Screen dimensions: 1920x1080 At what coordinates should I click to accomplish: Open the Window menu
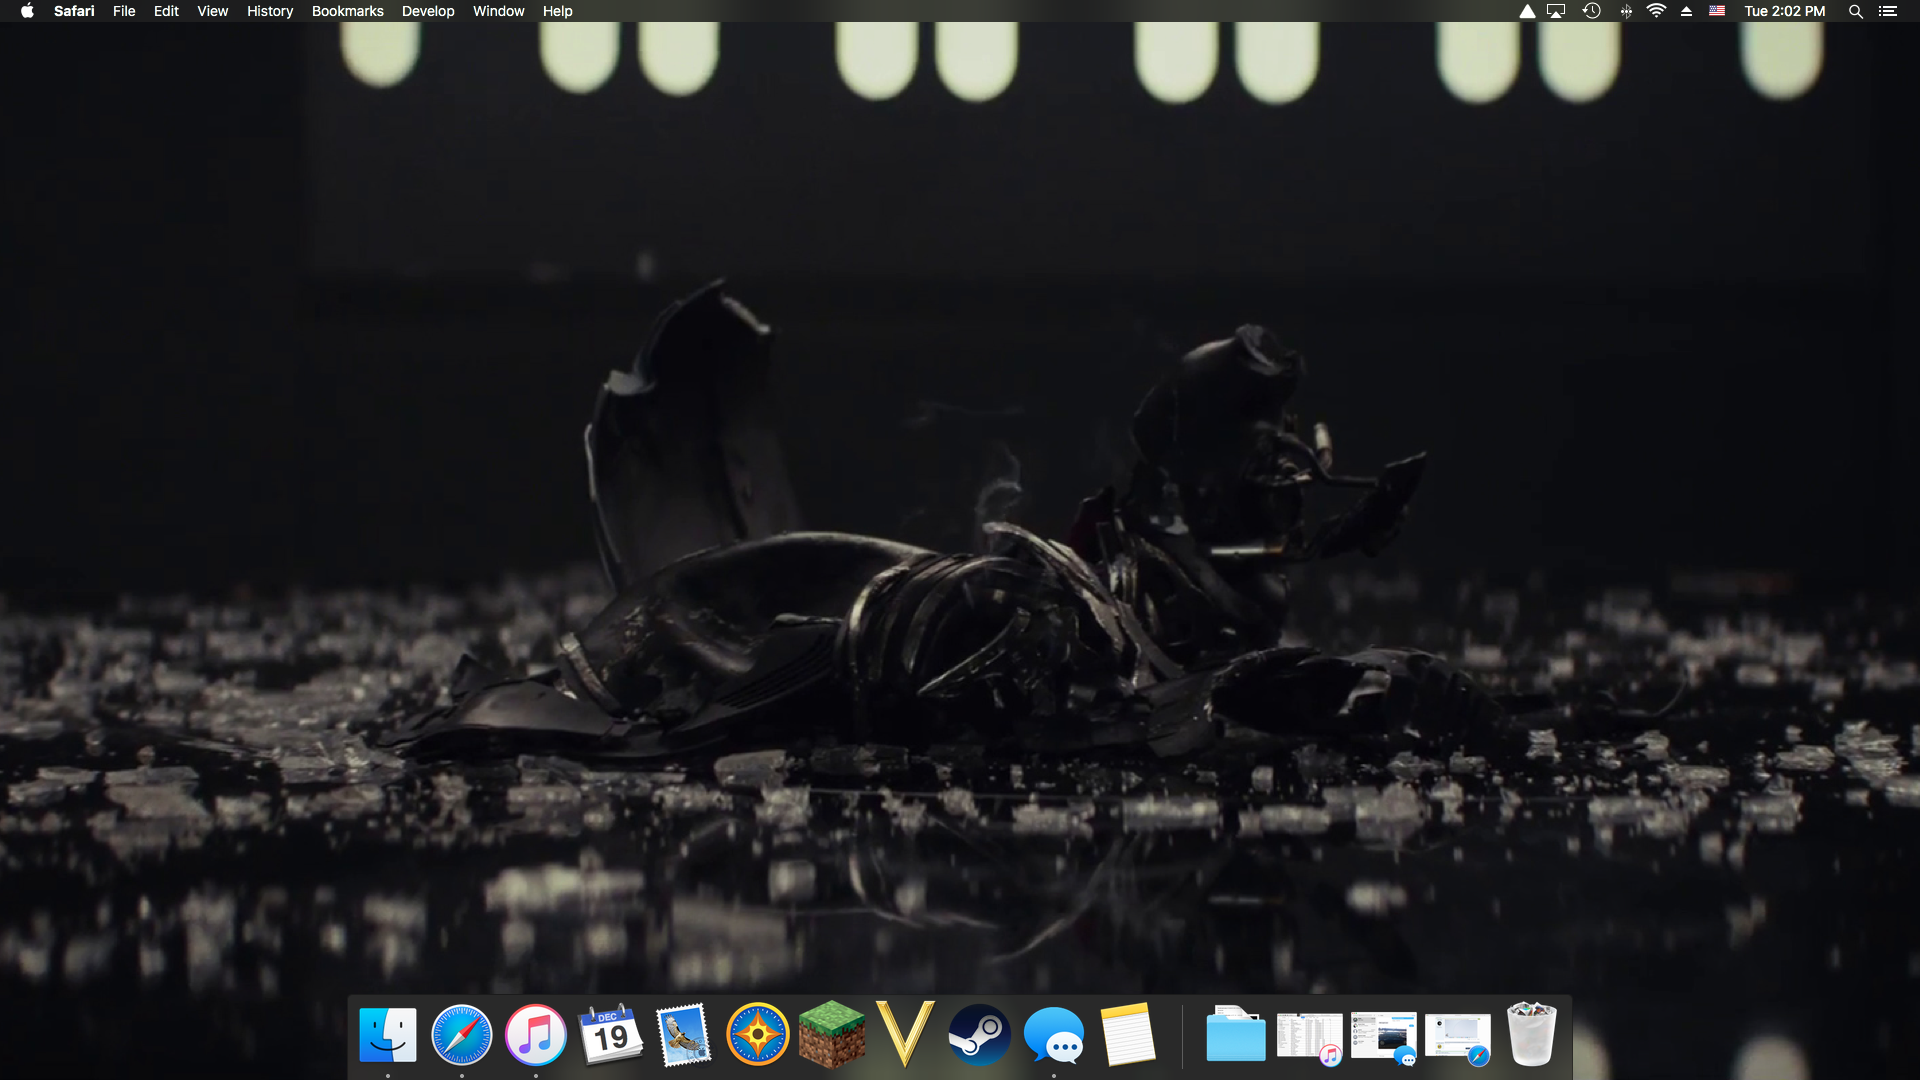[498, 11]
